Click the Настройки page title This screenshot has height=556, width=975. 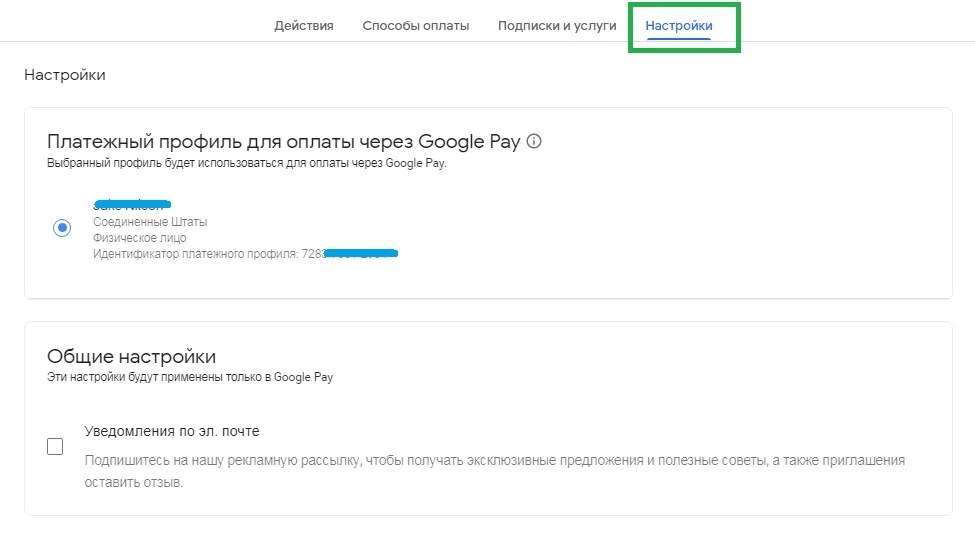click(x=65, y=75)
